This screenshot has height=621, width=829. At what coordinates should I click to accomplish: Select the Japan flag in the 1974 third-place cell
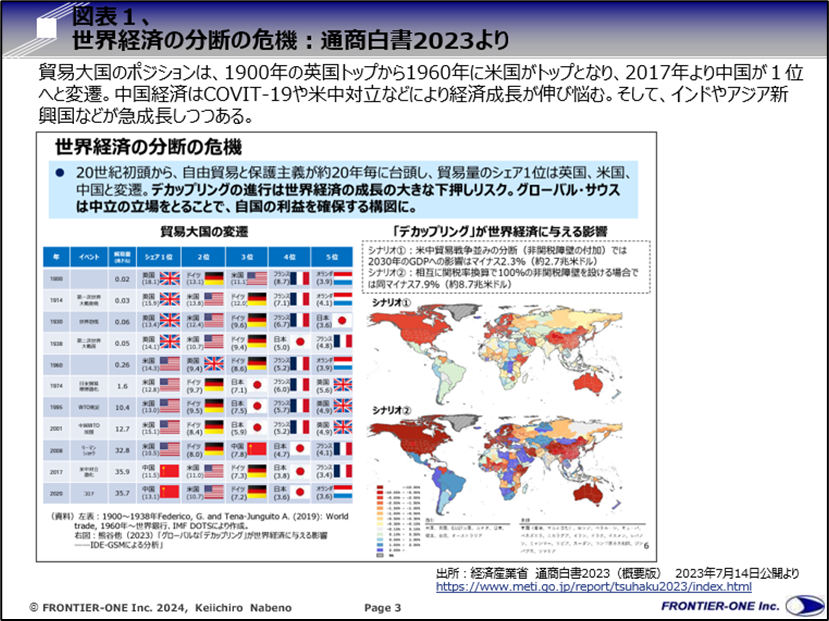258,387
